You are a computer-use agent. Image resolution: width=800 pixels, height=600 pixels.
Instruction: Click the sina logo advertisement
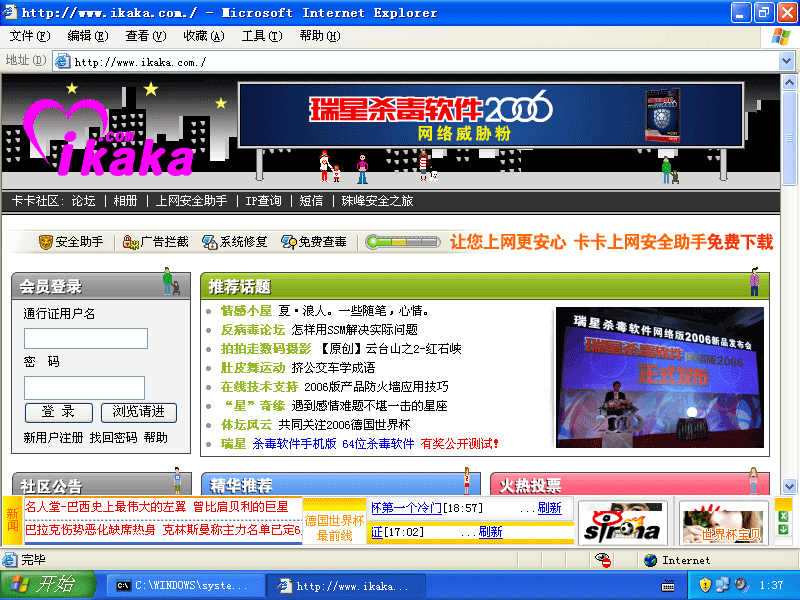click(x=622, y=522)
